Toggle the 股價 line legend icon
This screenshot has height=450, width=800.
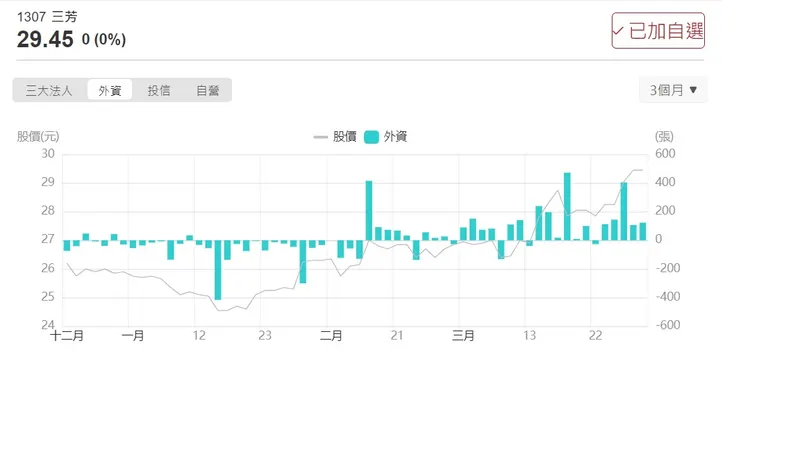(x=320, y=137)
